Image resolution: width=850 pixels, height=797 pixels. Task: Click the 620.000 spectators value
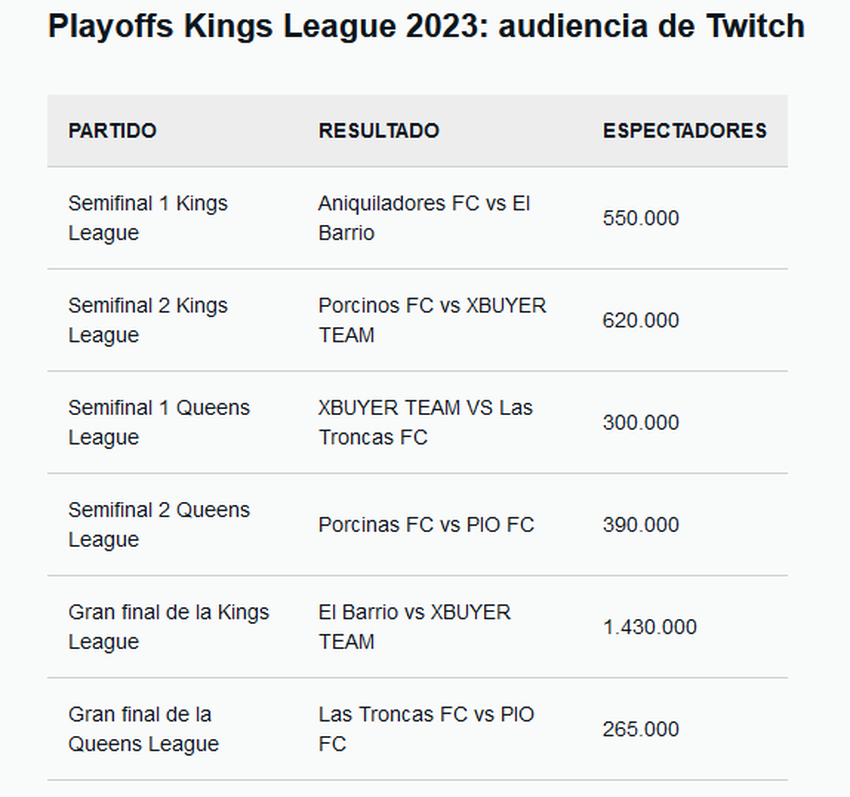point(640,320)
